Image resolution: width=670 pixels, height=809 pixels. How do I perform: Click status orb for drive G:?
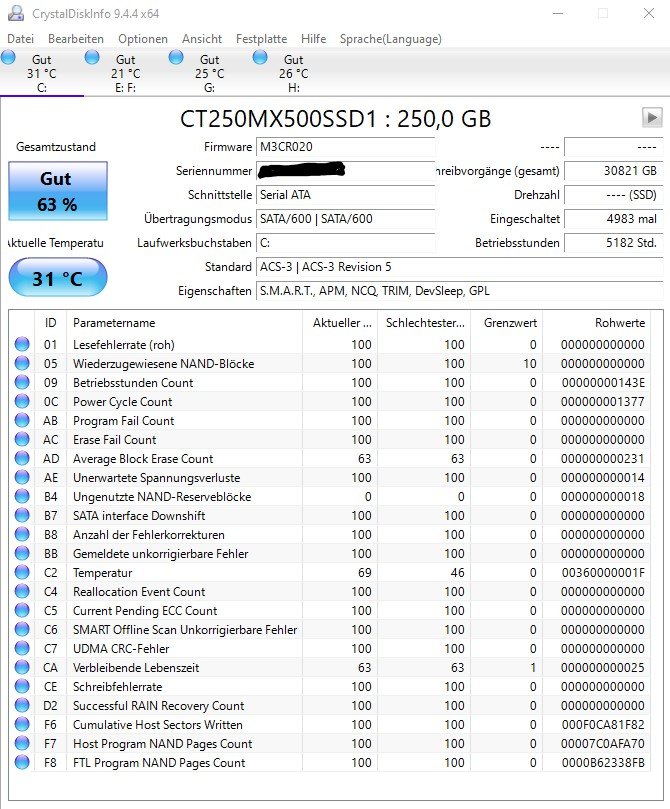[x=176, y=57]
